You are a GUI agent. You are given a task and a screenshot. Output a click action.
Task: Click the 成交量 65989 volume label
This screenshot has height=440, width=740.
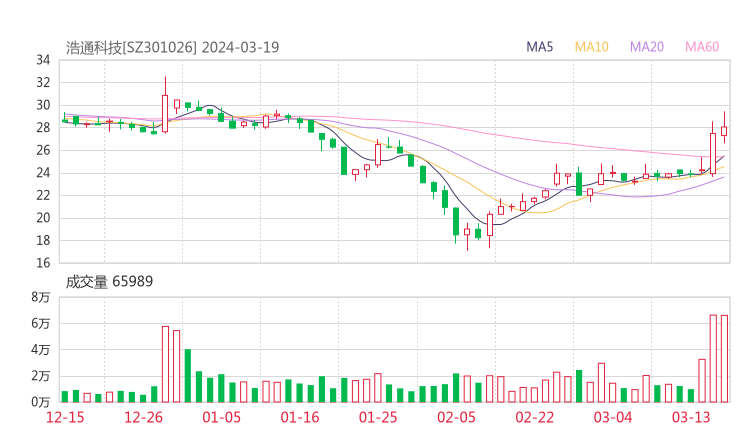click(109, 282)
